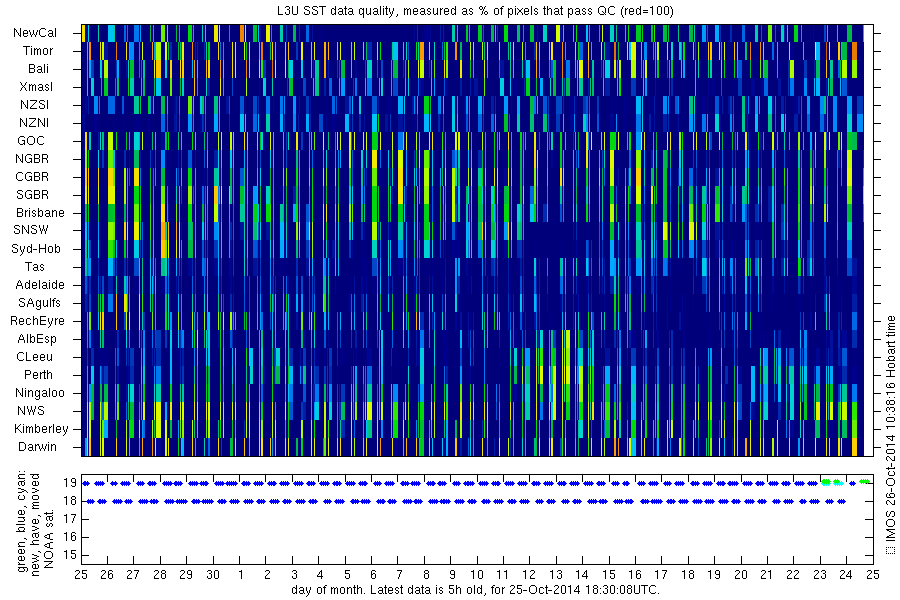
Task: Click the SAgulfs row label
Action: click(x=39, y=303)
